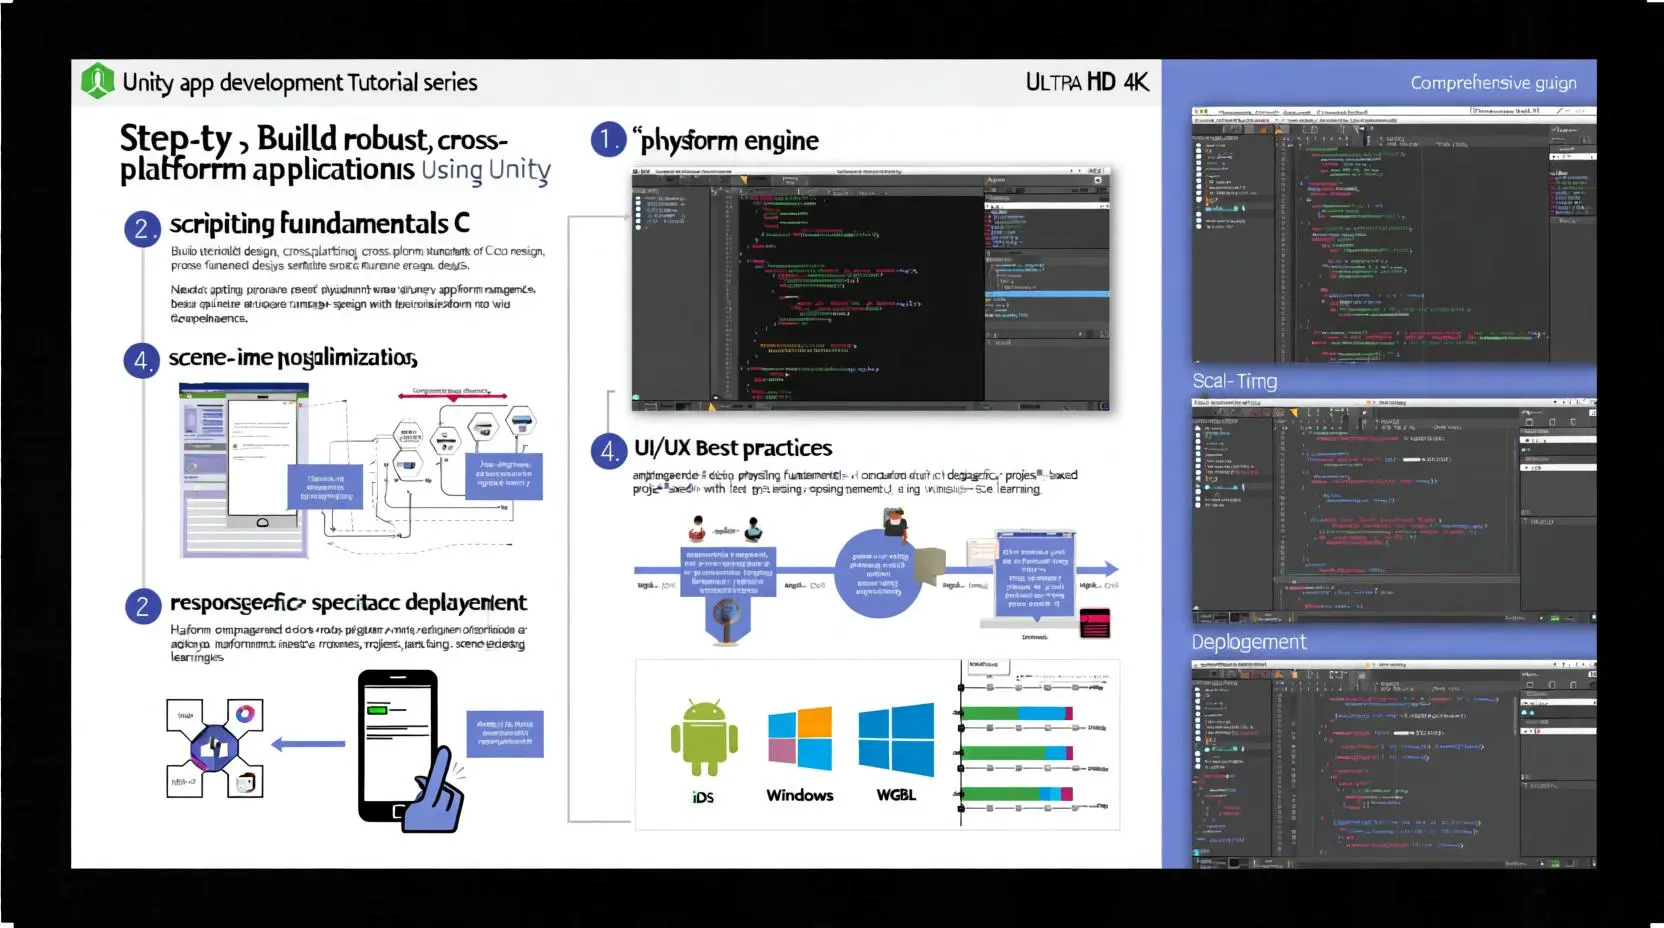This screenshot has height=928, width=1664.
Task: Click the blue left-pointing arrow near the phone
Action: (308, 744)
